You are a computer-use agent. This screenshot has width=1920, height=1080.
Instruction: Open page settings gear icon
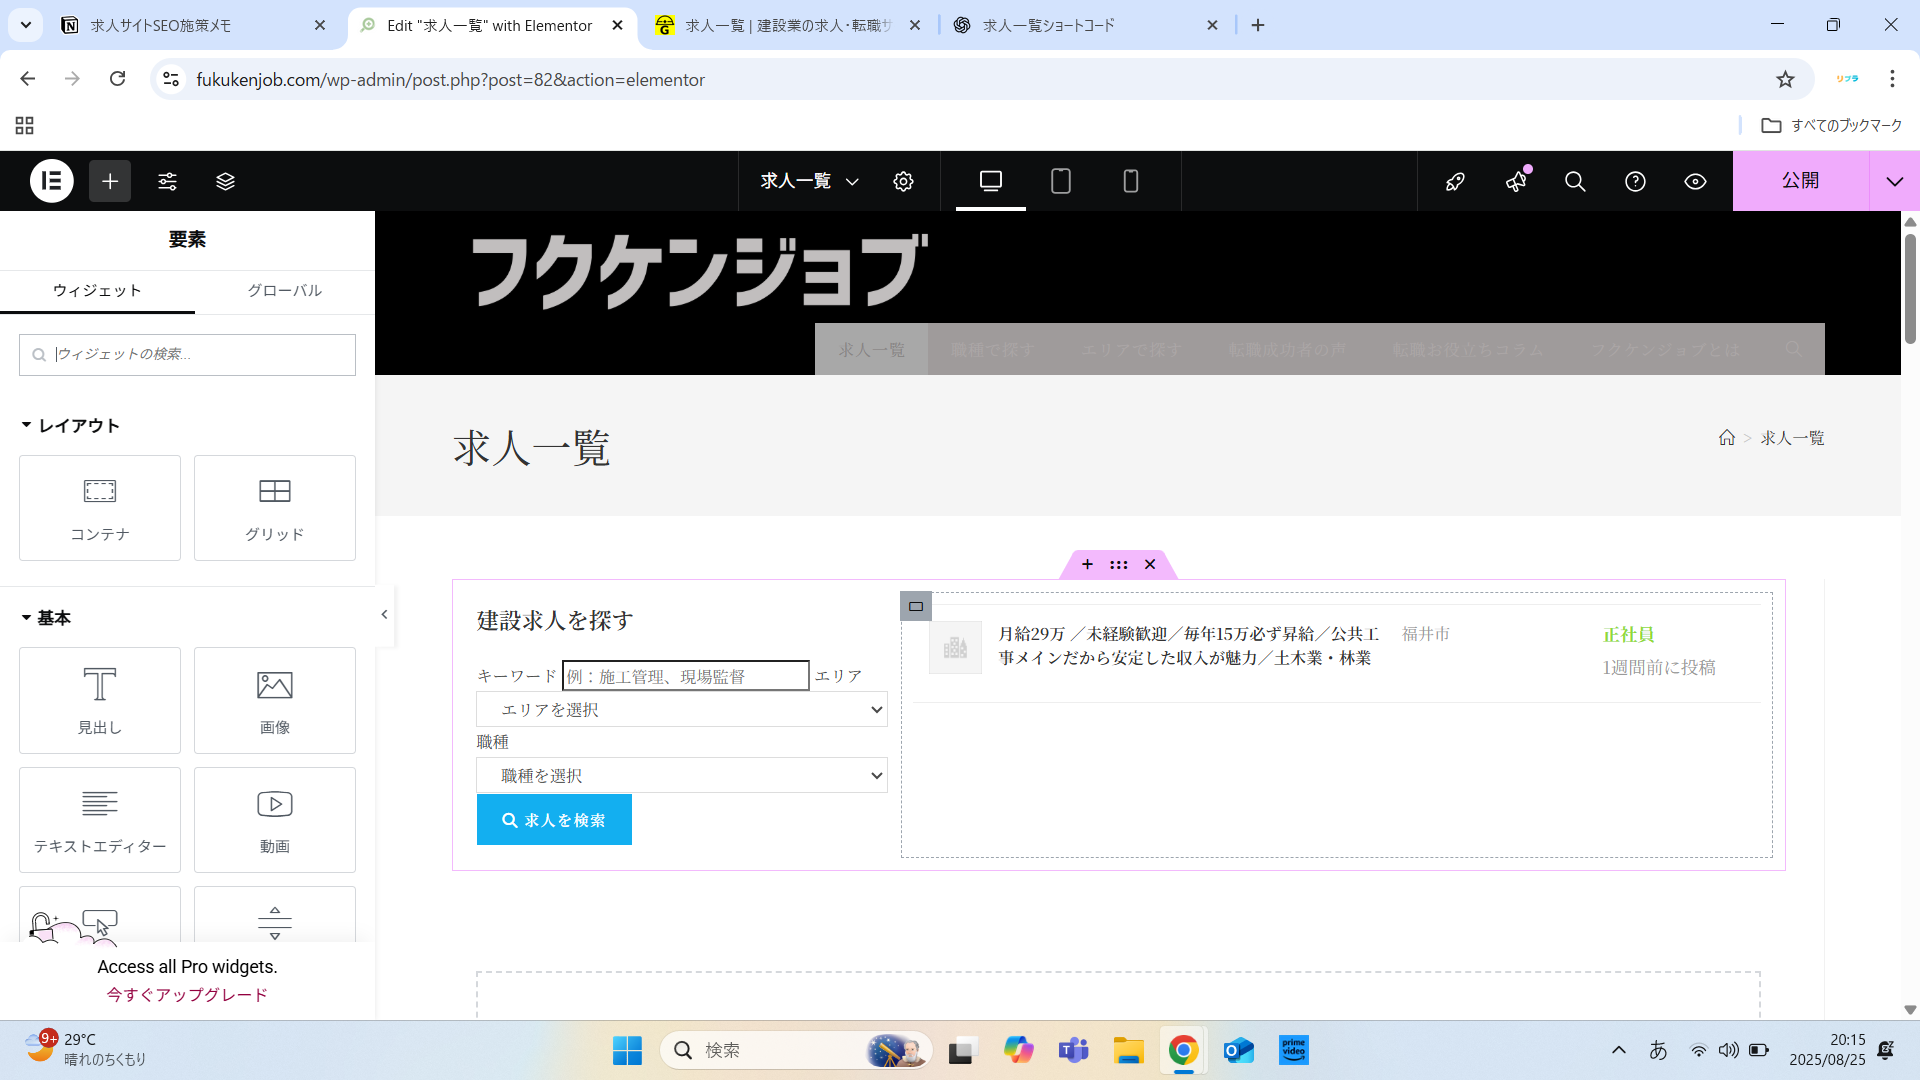(903, 181)
